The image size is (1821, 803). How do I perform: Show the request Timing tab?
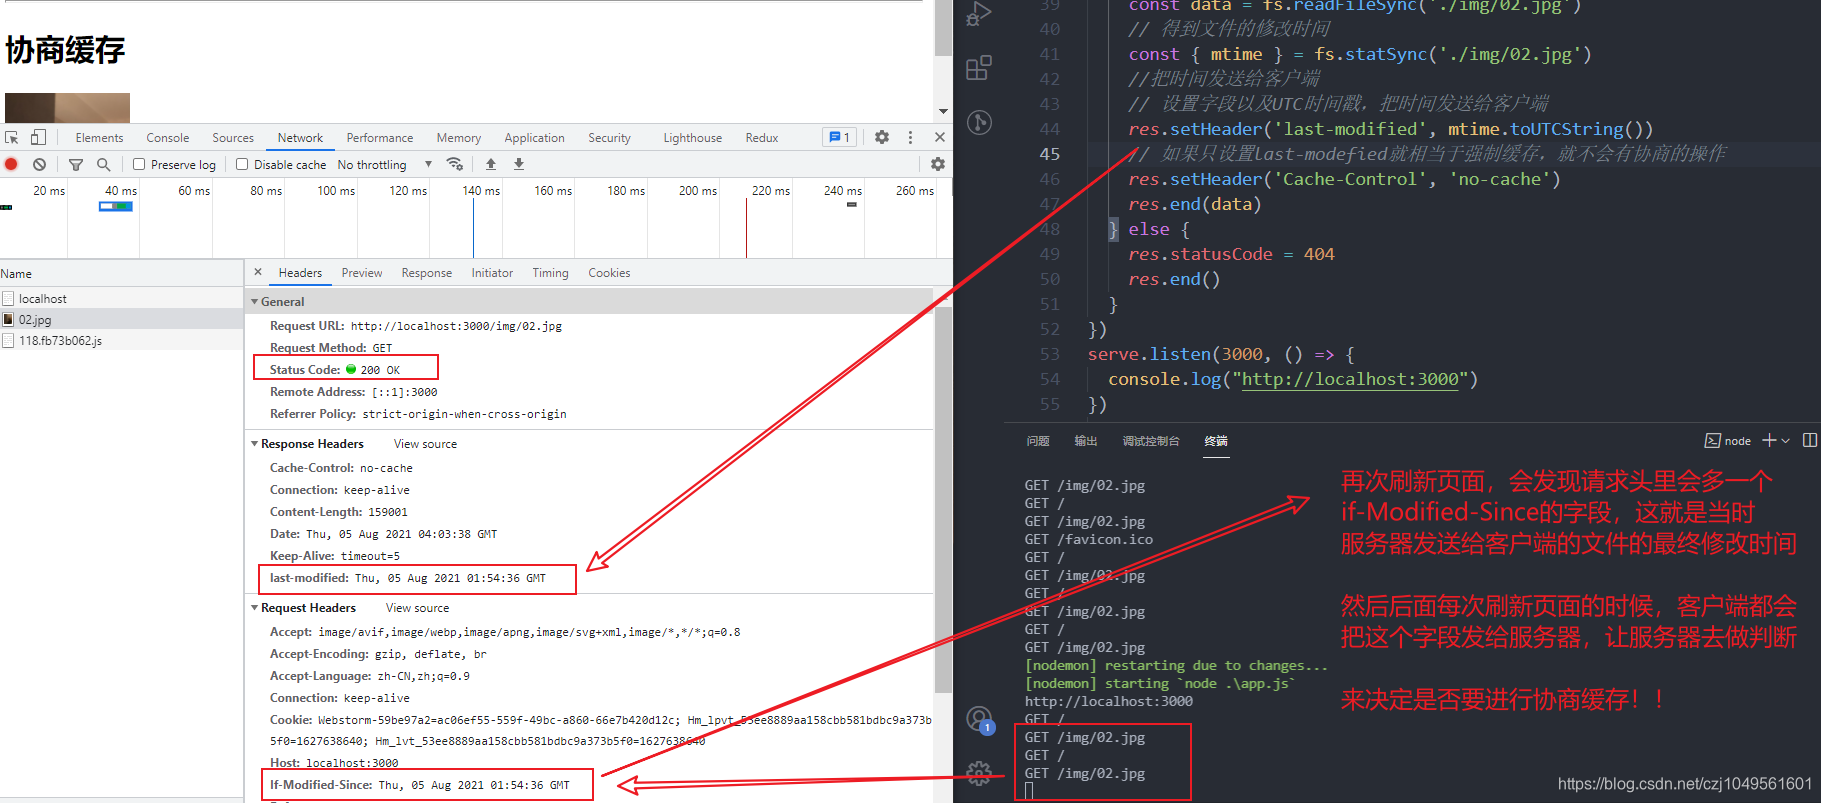tap(550, 273)
